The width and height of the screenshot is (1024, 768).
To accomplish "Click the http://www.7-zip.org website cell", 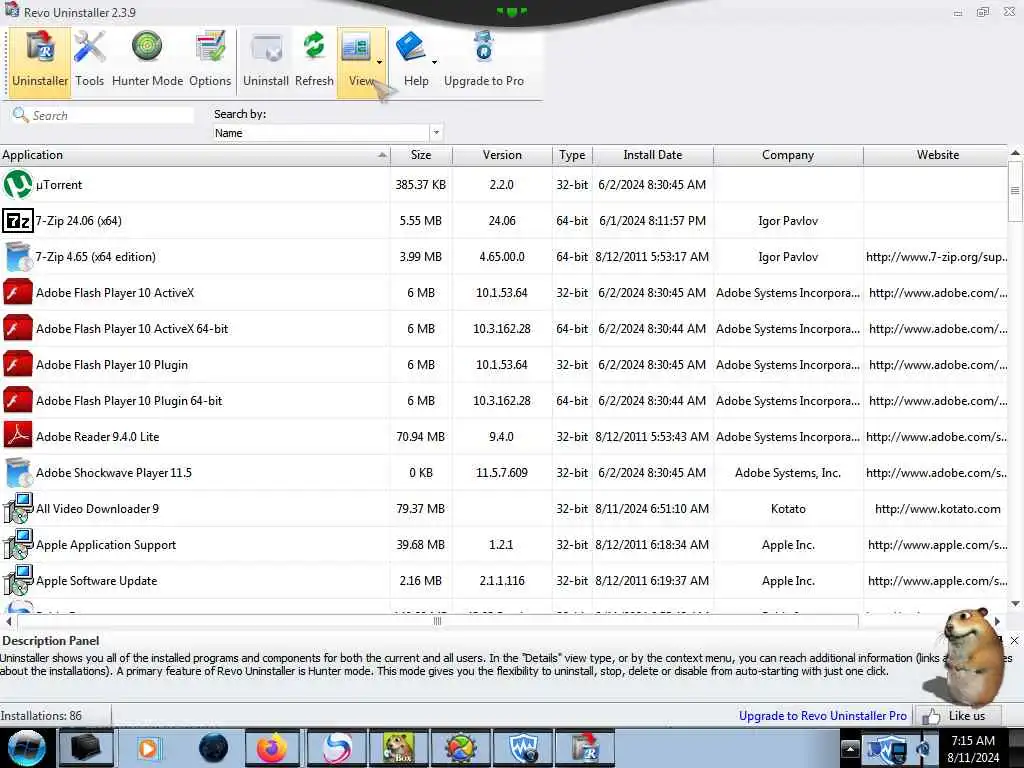I will pos(936,257).
